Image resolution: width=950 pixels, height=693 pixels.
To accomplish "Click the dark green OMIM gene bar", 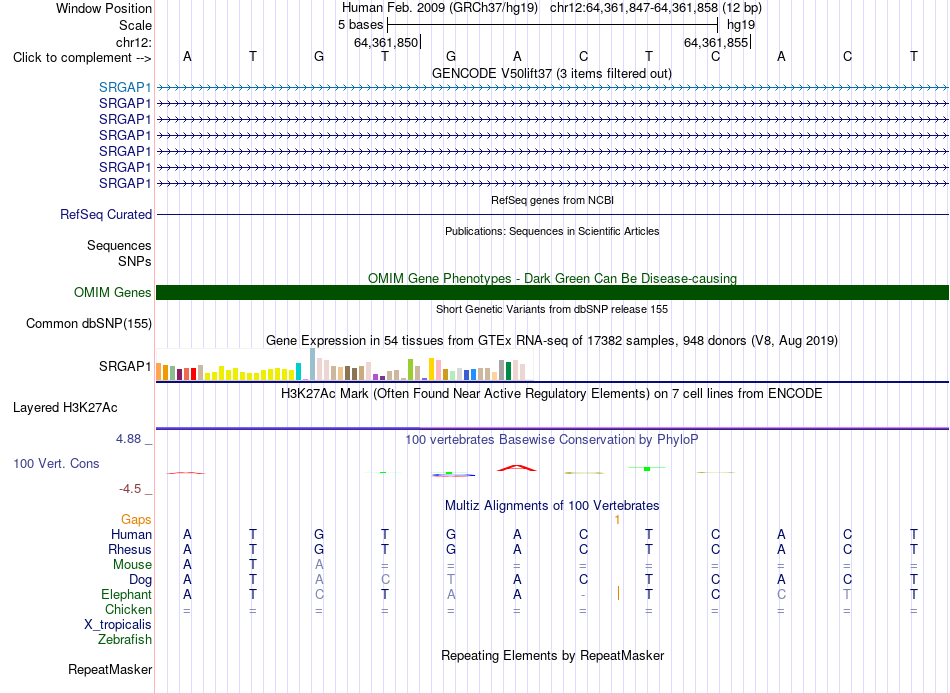I will [x=552, y=293].
